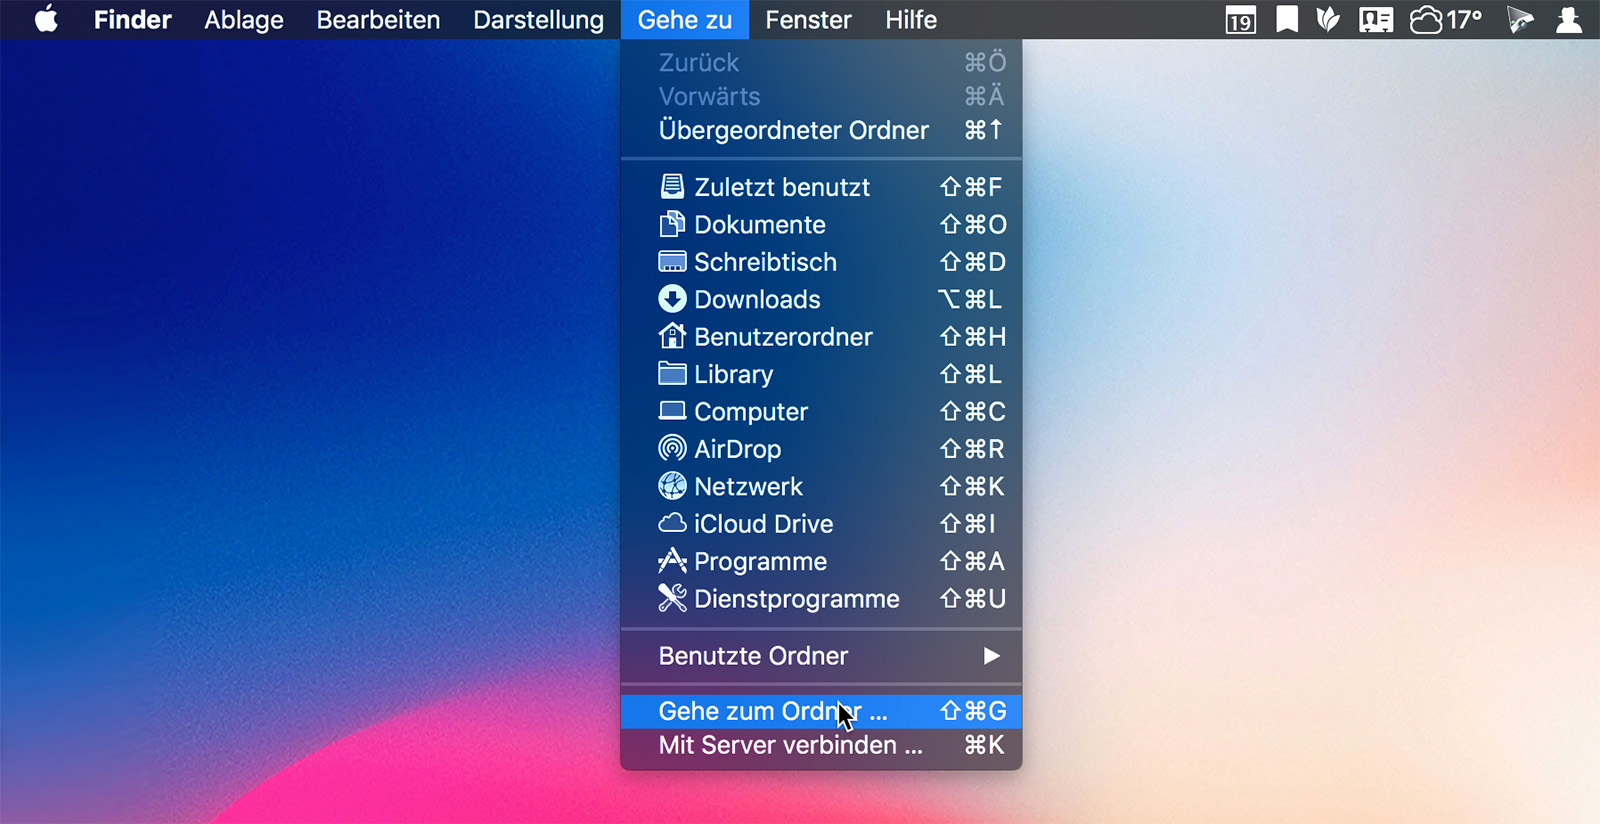Open the Hilfe menu
Image resolution: width=1600 pixels, height=824 pixels.
click(x=911, y=19)
